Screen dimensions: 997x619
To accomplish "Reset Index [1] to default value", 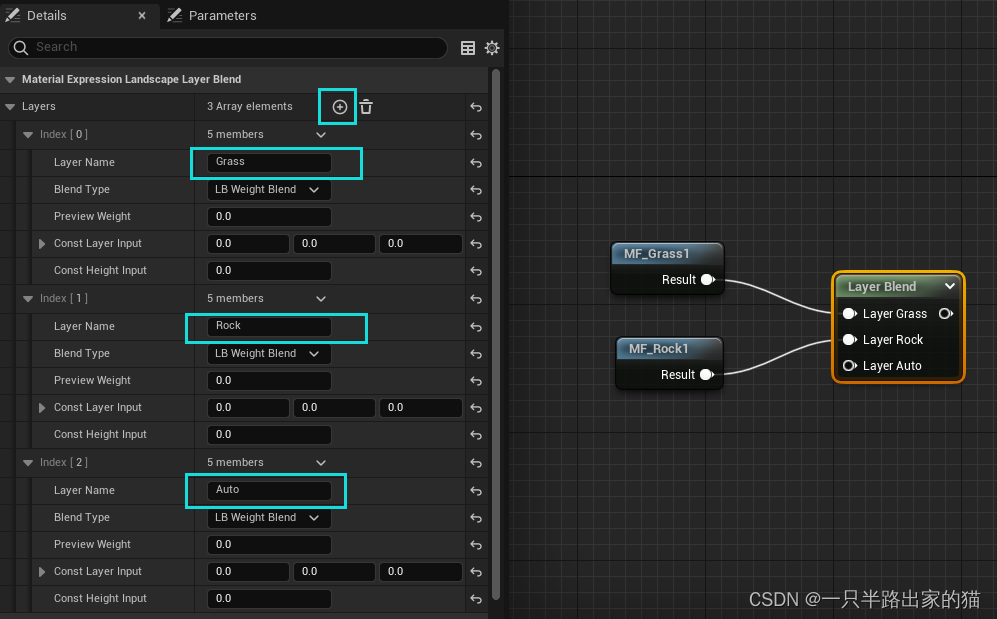I will click(476, 299).
